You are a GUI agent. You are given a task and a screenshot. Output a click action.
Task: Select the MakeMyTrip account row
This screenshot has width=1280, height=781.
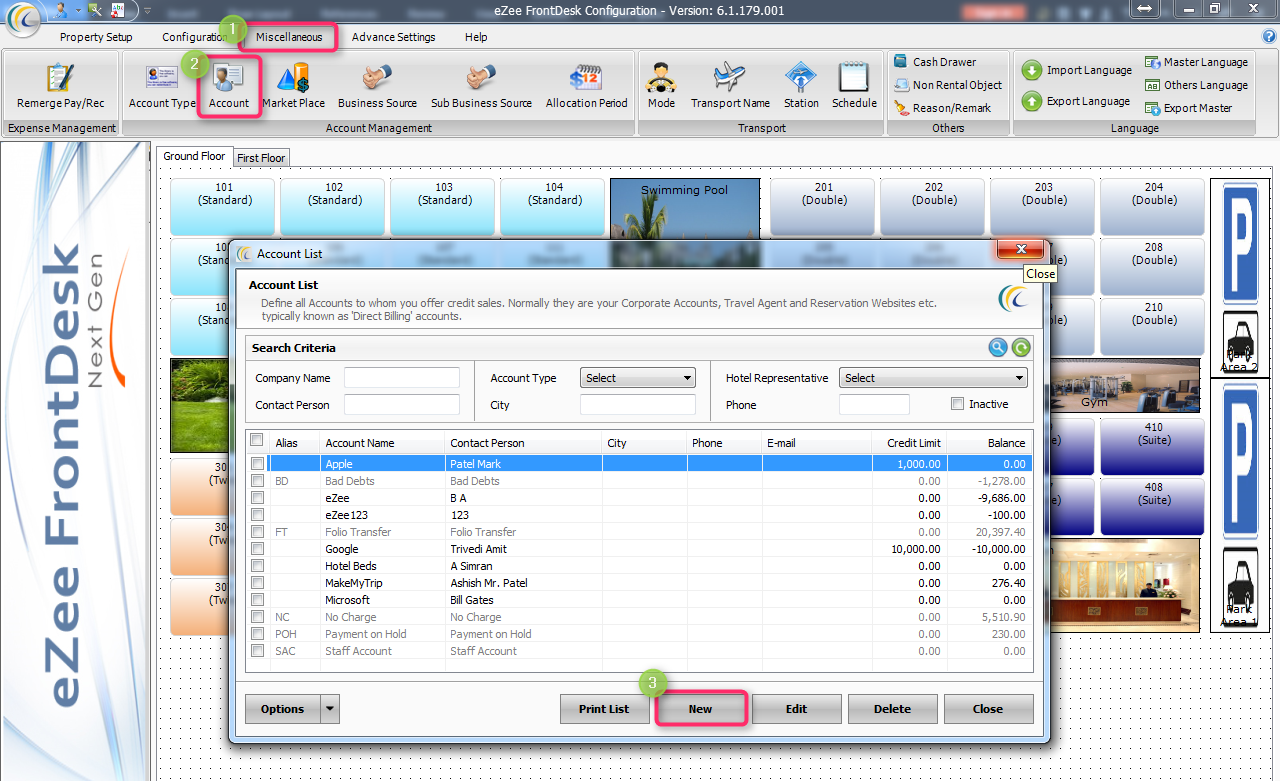(x=638, y=583)
